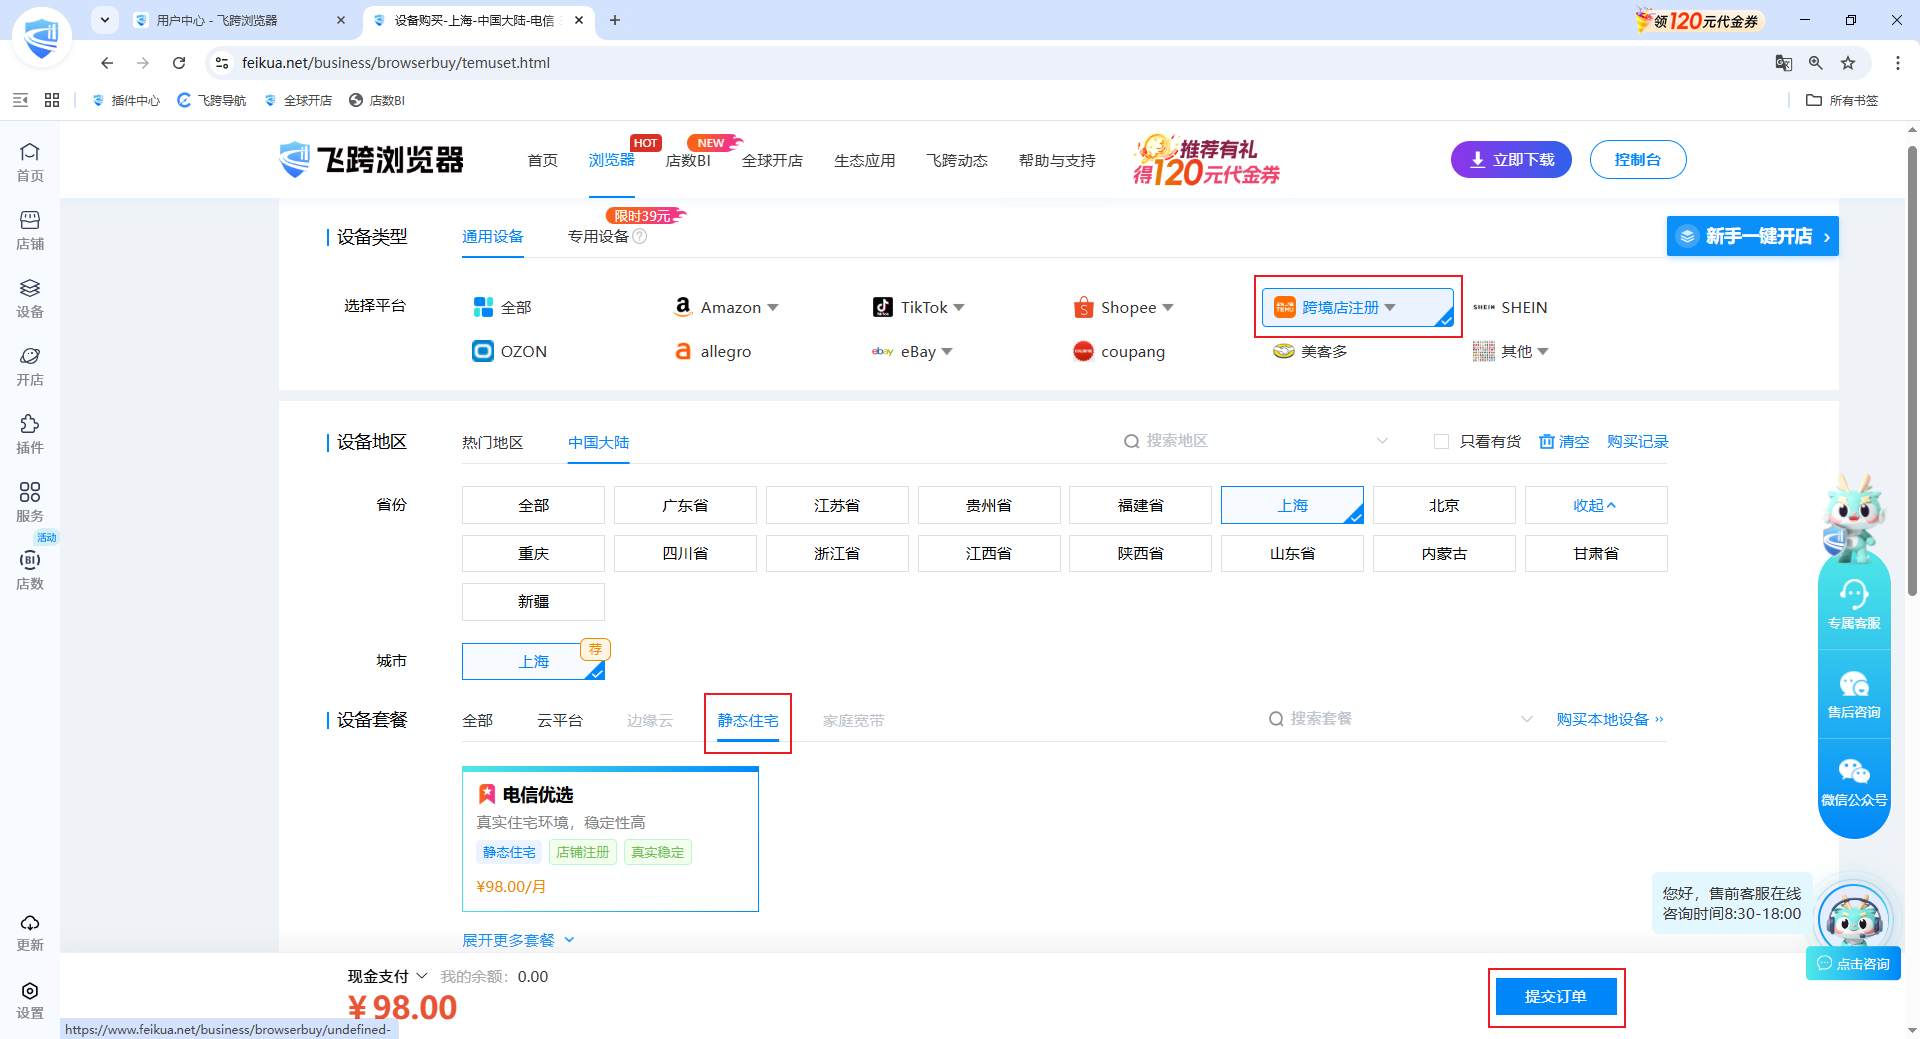Open the 现金支付 payment dropdown

point(387,976)
